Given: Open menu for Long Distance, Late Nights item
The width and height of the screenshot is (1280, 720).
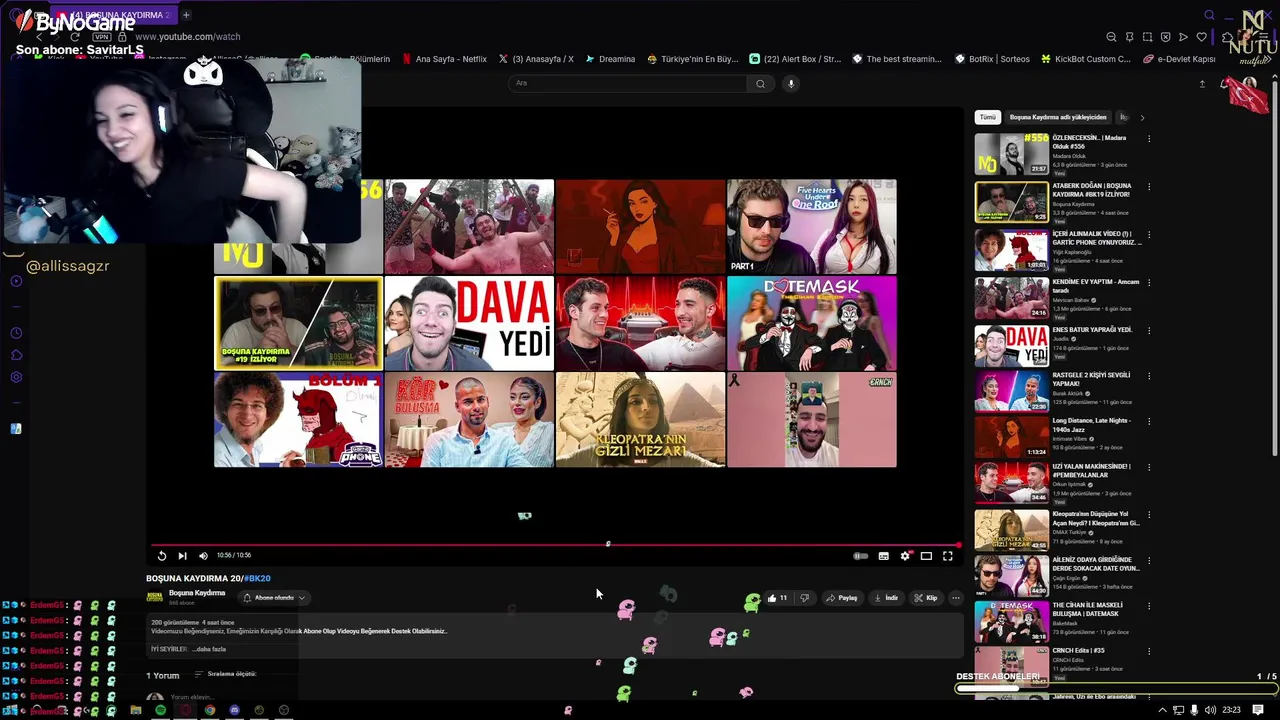Looking at the screenshot, I should tap(1149, 423).
